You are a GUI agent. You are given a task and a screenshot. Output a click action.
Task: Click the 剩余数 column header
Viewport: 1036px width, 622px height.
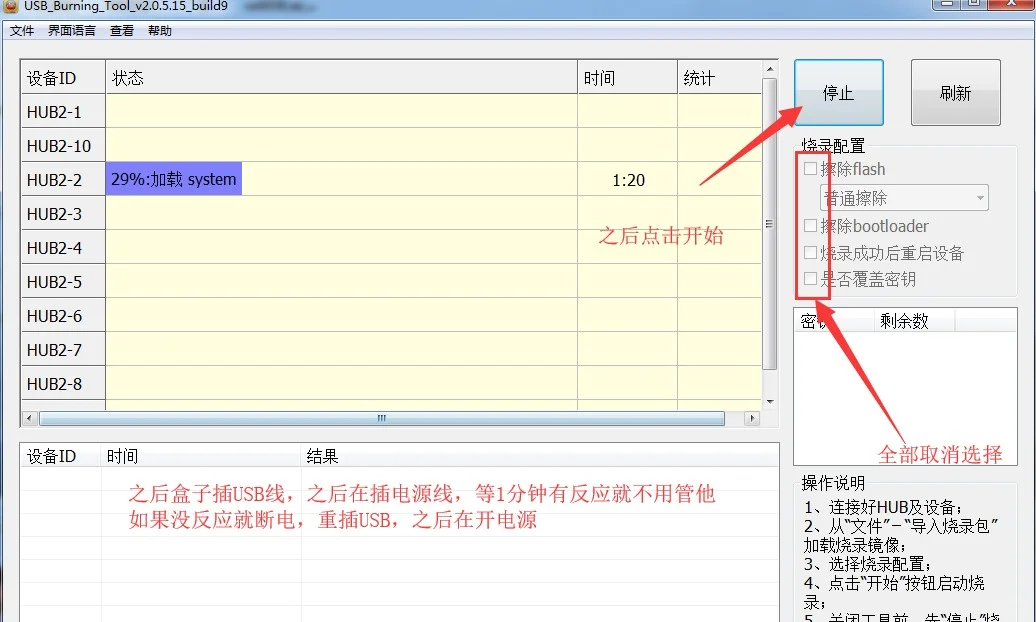(x=914, y=321)
